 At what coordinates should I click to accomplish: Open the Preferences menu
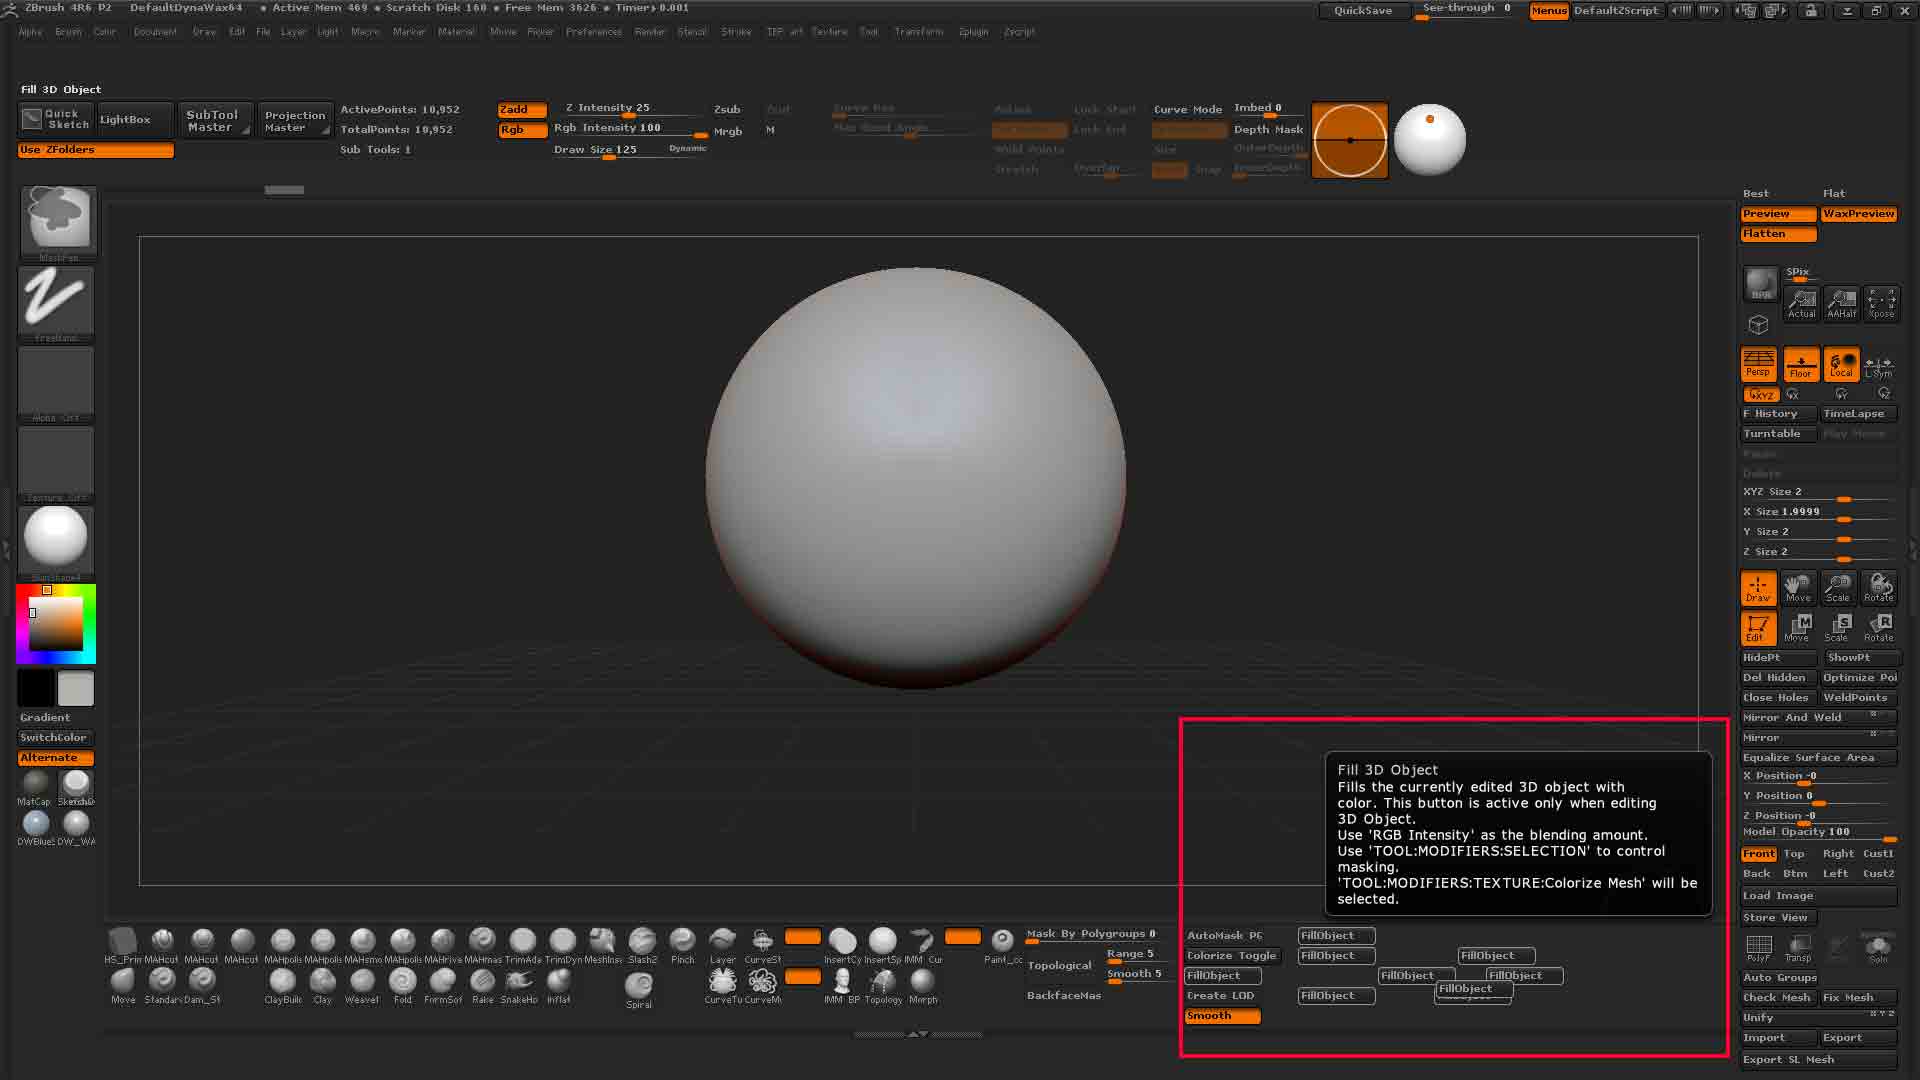pyautogui.click(x=593, y=32)
